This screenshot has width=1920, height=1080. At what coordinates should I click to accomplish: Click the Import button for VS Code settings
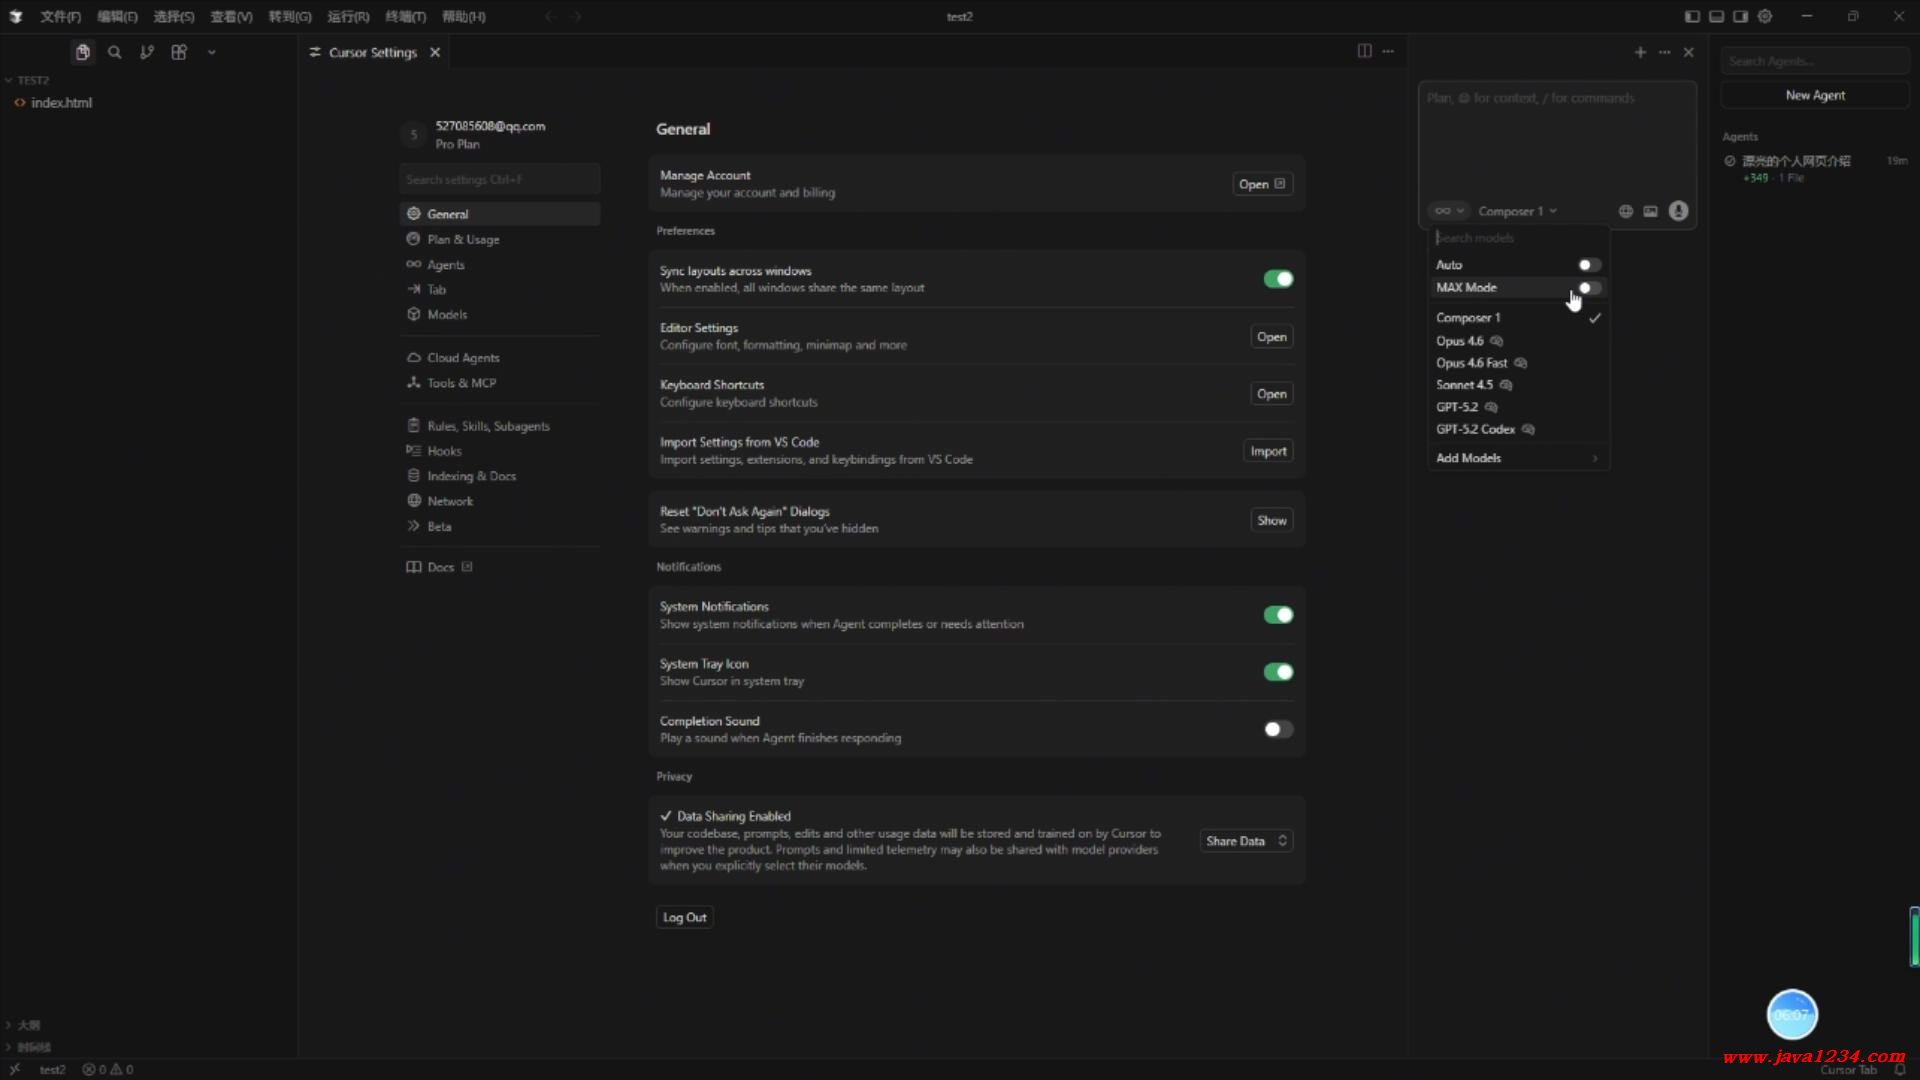click(x=1268, y=451)
